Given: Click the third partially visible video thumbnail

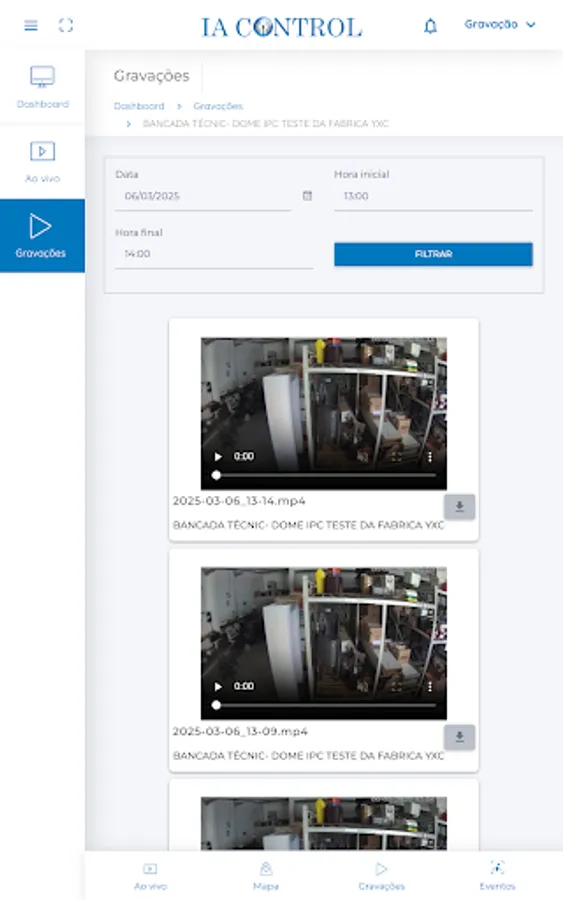Looking at the screenshot, I should click(324, 824).
